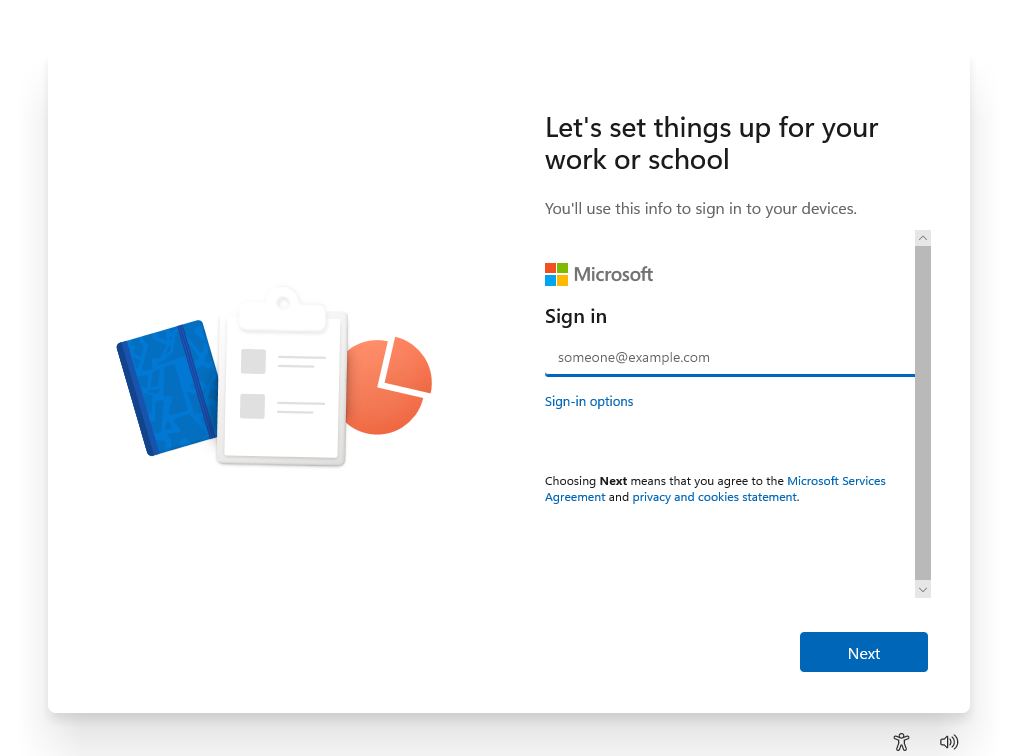Click the vertical scrollbar thumb
This screenshot has height=756, width=1016.
click(x=923, y=413)
